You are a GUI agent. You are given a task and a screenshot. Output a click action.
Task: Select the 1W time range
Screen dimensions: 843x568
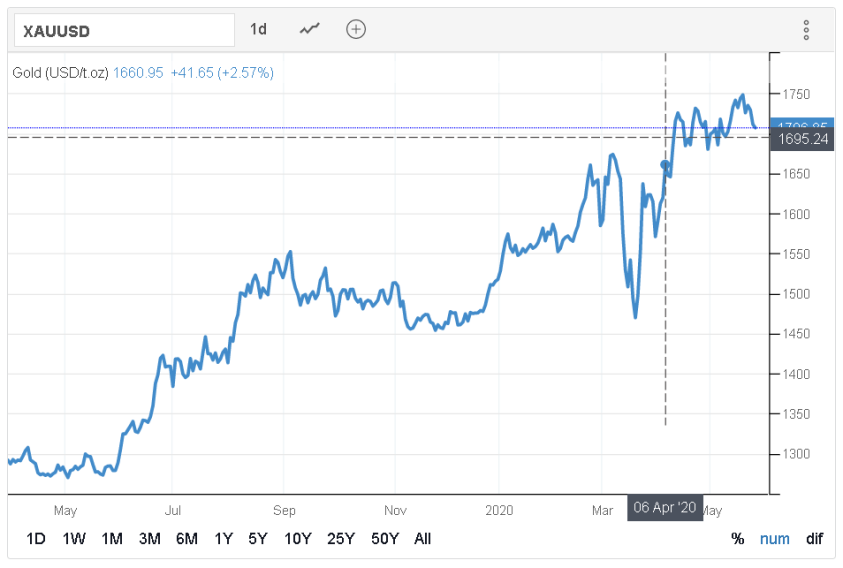tap(74, 539)
